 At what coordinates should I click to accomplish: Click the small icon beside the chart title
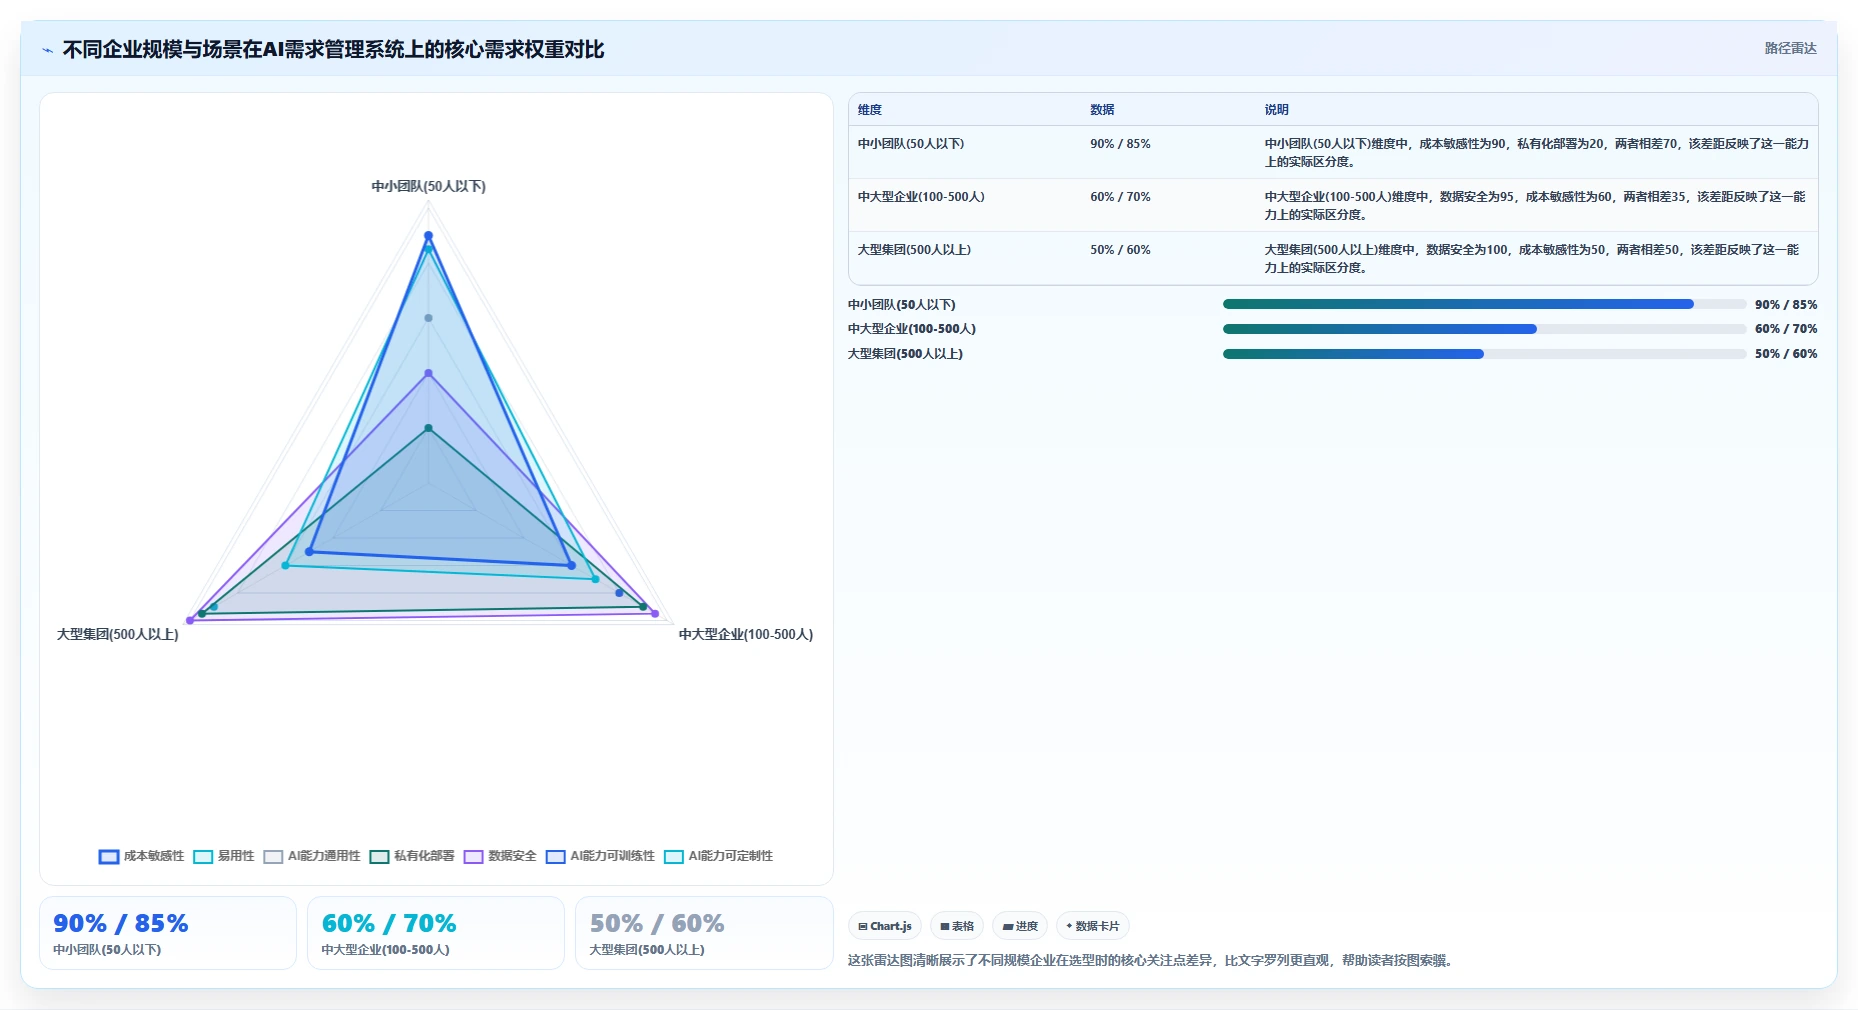[47, 50]
